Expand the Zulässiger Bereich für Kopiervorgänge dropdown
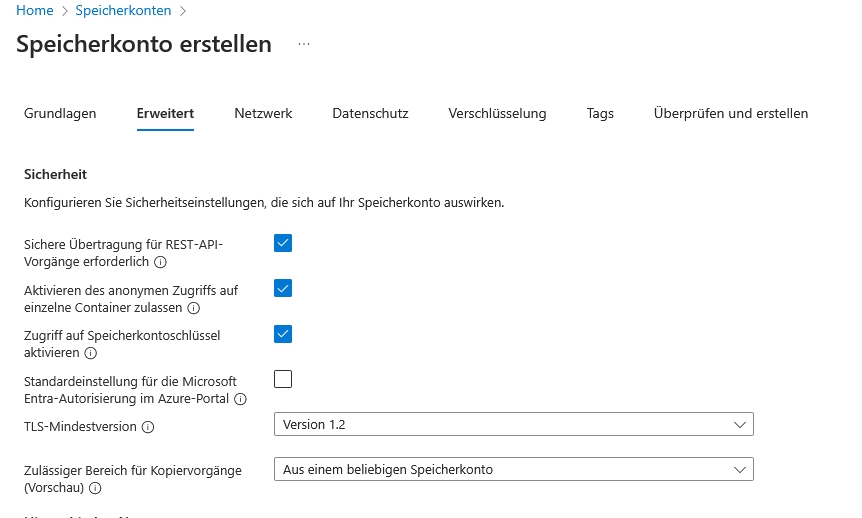 point(513,470)
